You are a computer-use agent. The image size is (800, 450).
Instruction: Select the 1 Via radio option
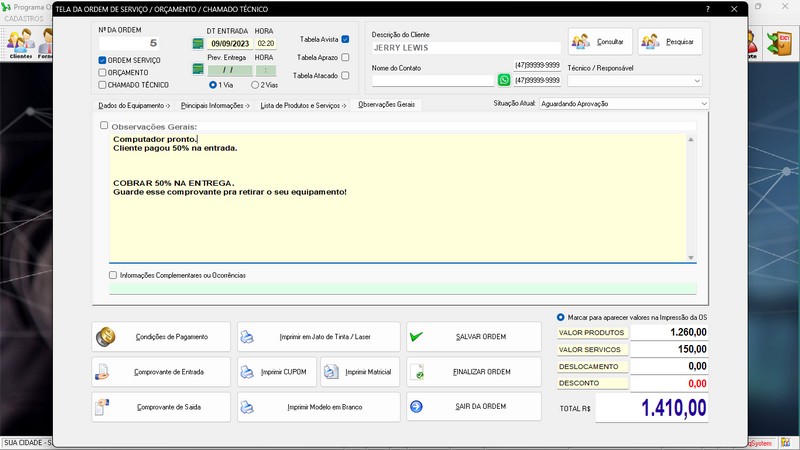coord(213,85)
